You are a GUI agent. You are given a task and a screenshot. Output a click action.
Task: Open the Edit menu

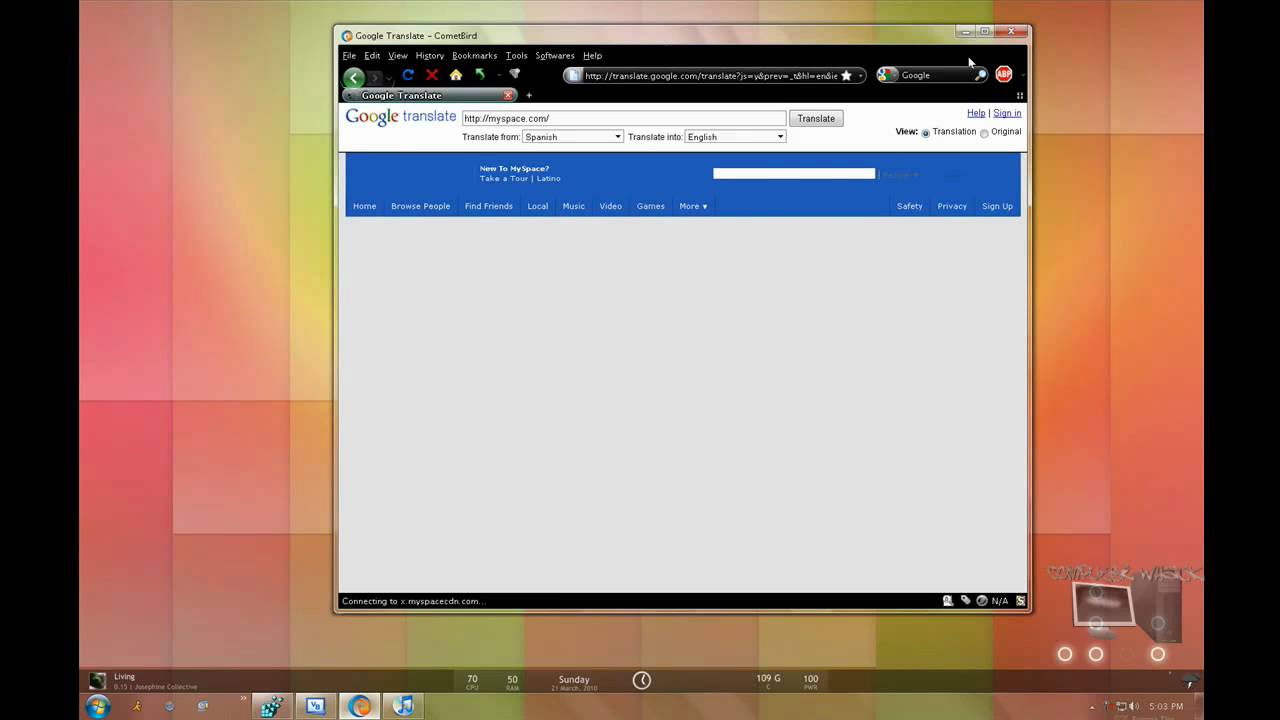372,56
